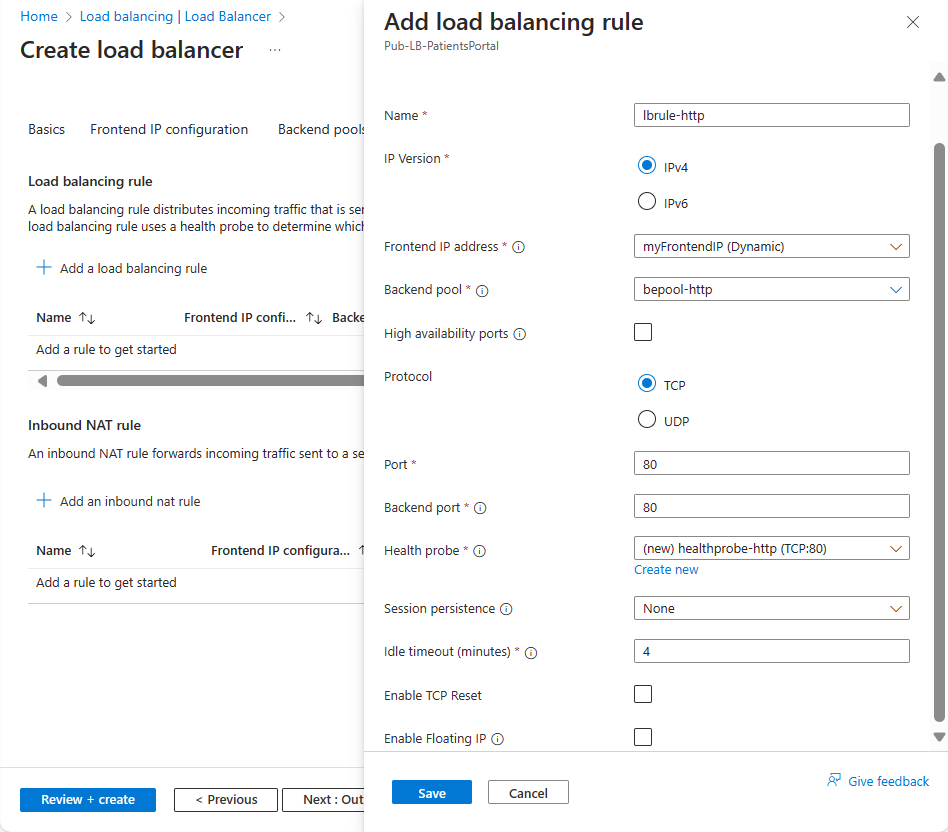Open the Backend pool dropdown
948x832 pixels.
click(x=771, y=289)
